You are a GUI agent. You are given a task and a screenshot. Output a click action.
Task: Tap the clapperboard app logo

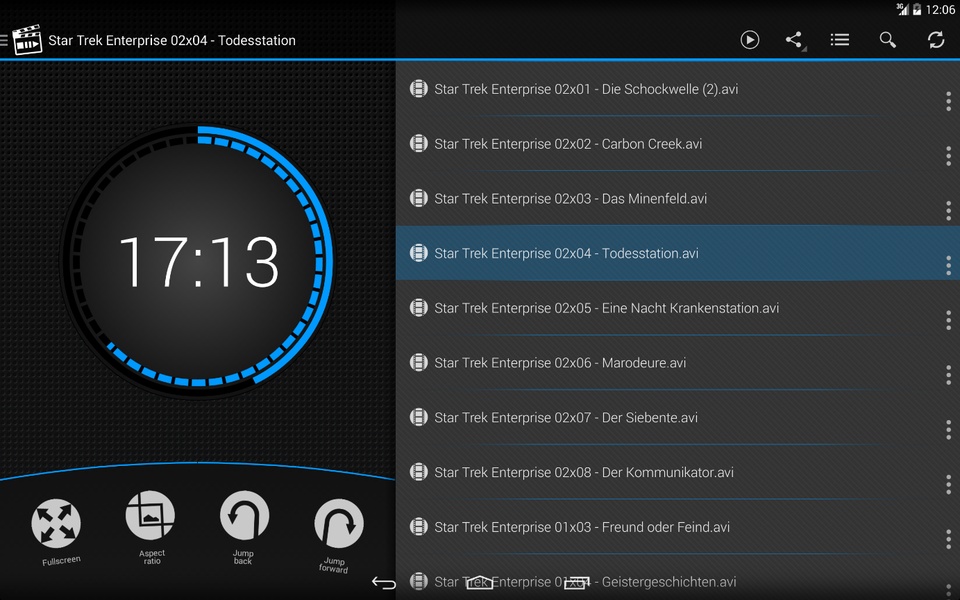(27, 40)
